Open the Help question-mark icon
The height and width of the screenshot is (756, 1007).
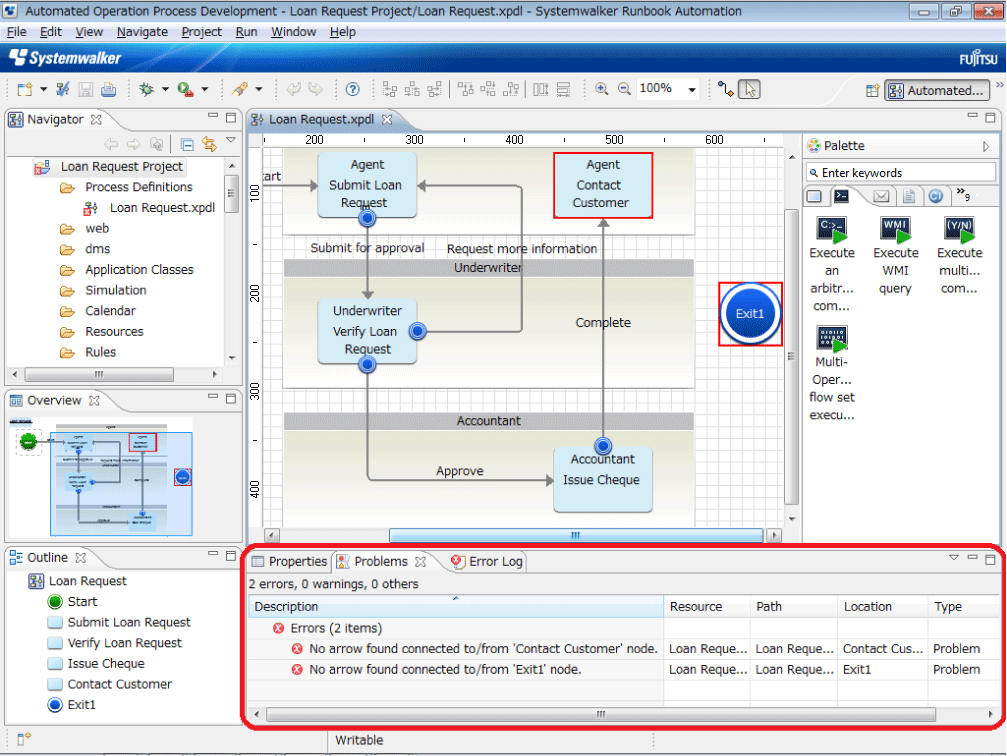(x=353, y=89)
